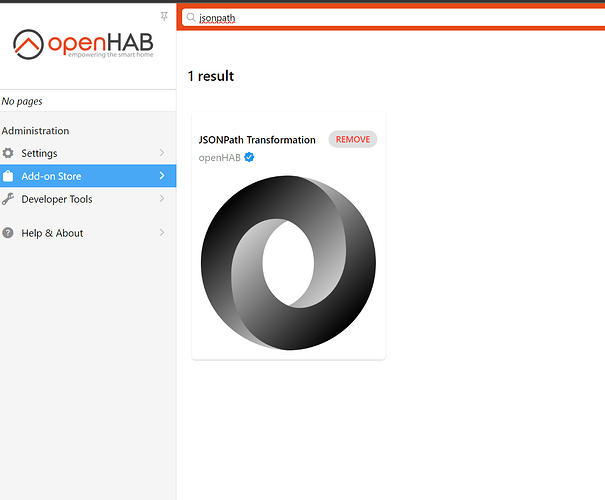
Task: Click the Settings gear icon
Action: pos(8,153)
